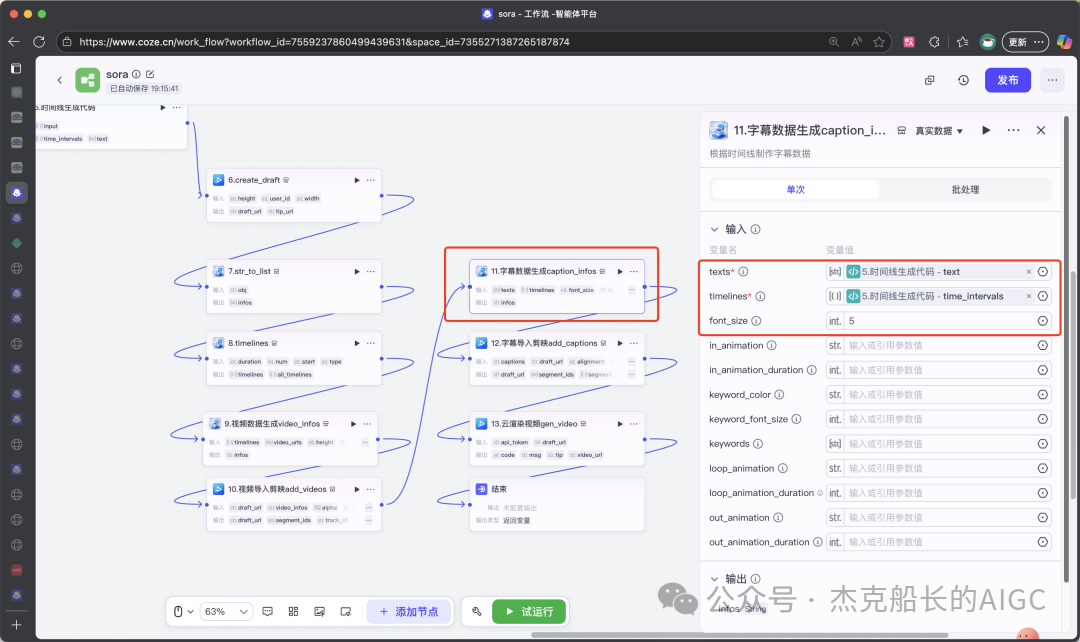Select the 11.字幕数据生成caption_infos node title

tap(543, 271)
